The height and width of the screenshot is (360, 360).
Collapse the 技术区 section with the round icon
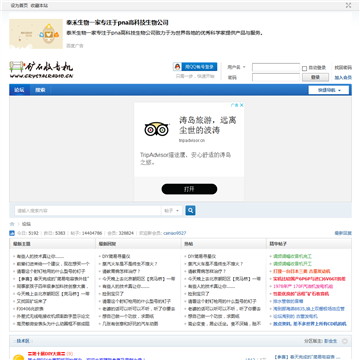[345, 341]
